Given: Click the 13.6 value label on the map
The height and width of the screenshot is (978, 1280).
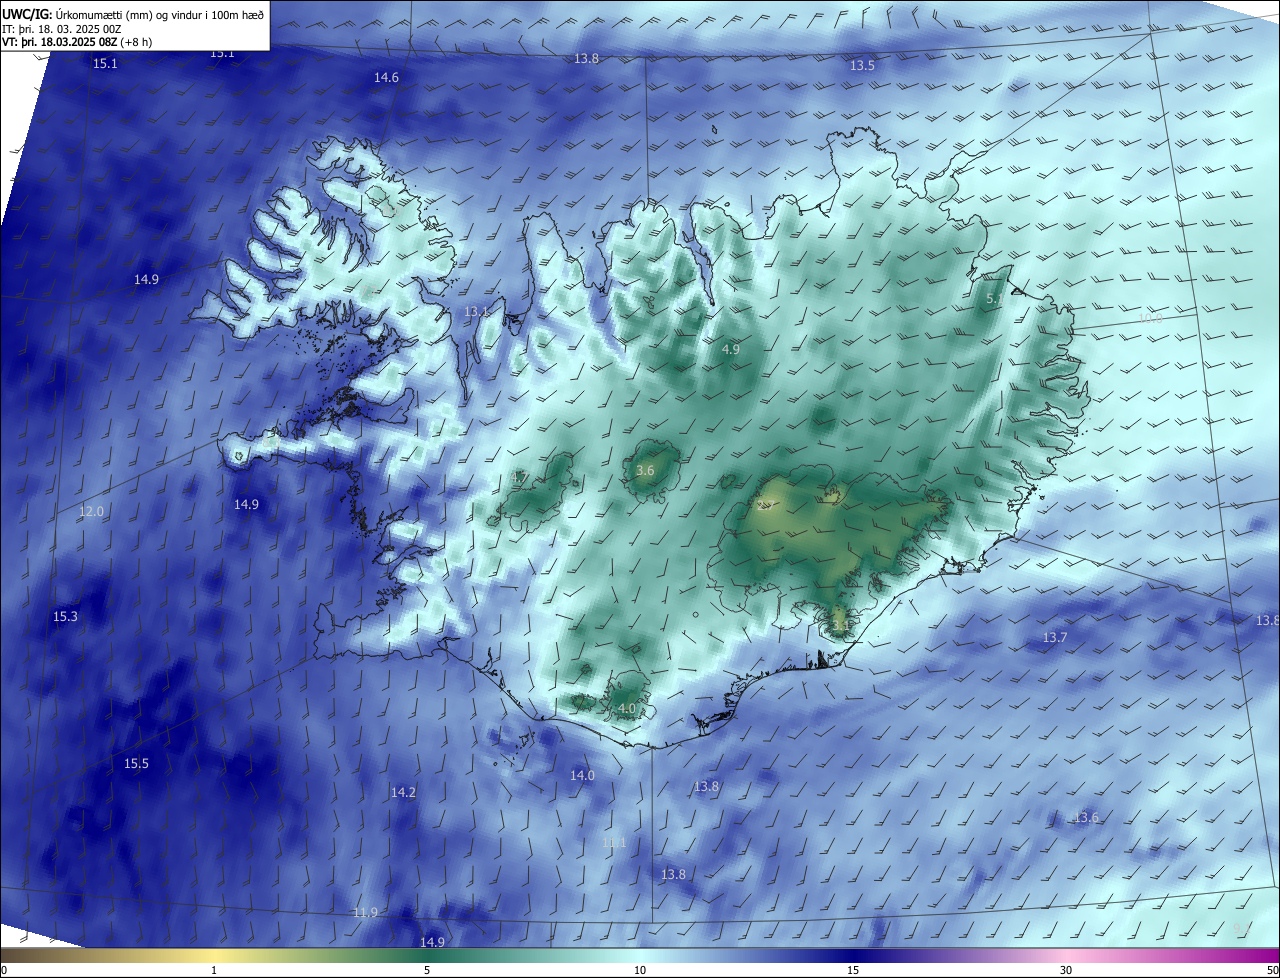Looking at the screenshot, I should 1086,818.
